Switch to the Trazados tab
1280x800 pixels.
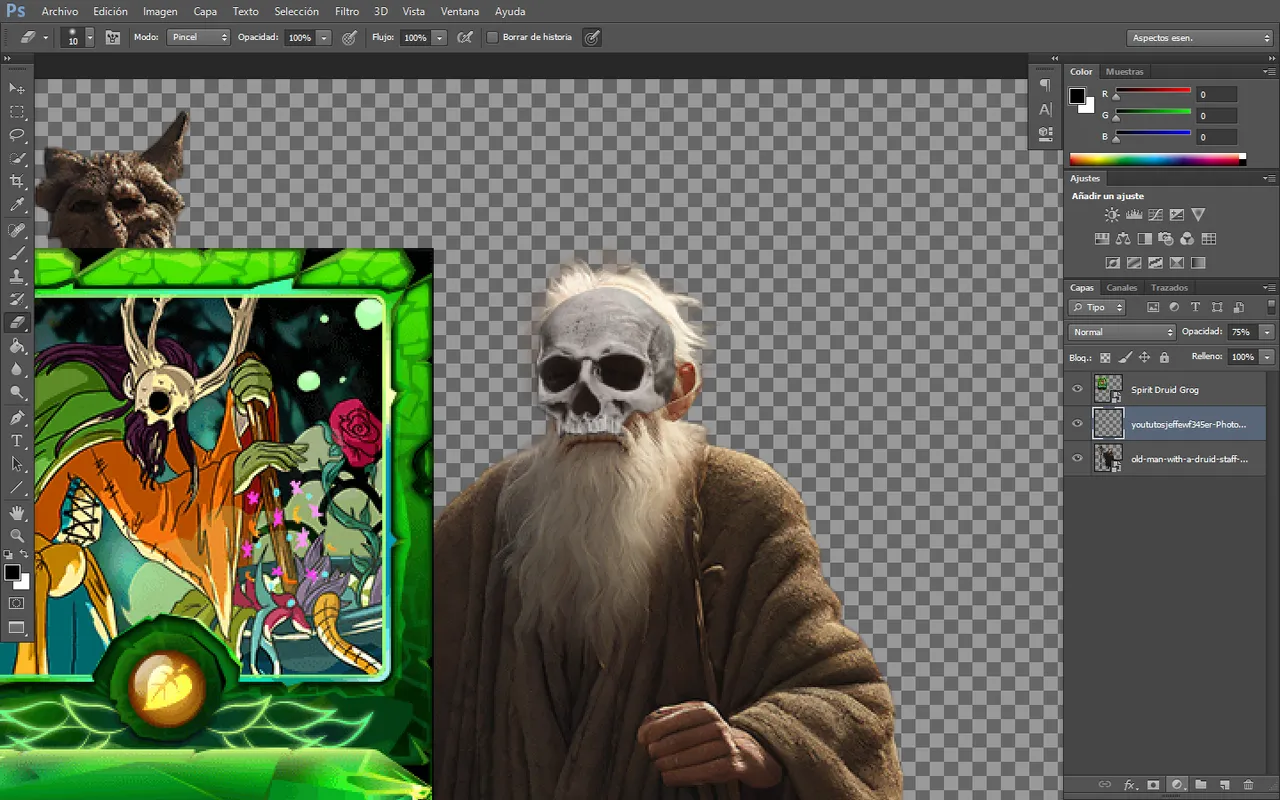1169,288
